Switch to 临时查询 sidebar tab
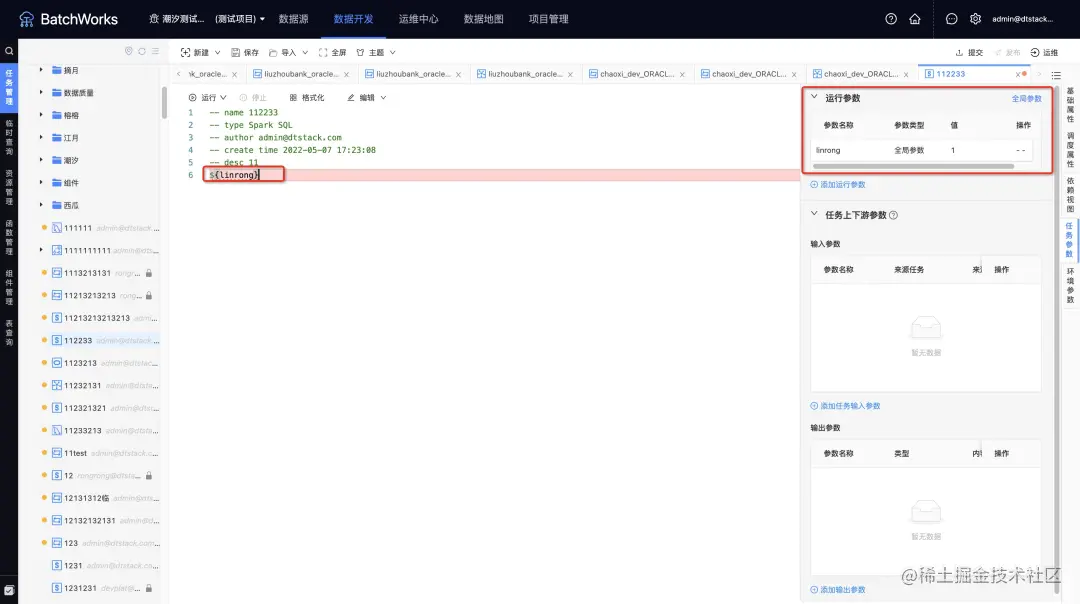The height and width of the screenshot is (604, 1080). 9,137
